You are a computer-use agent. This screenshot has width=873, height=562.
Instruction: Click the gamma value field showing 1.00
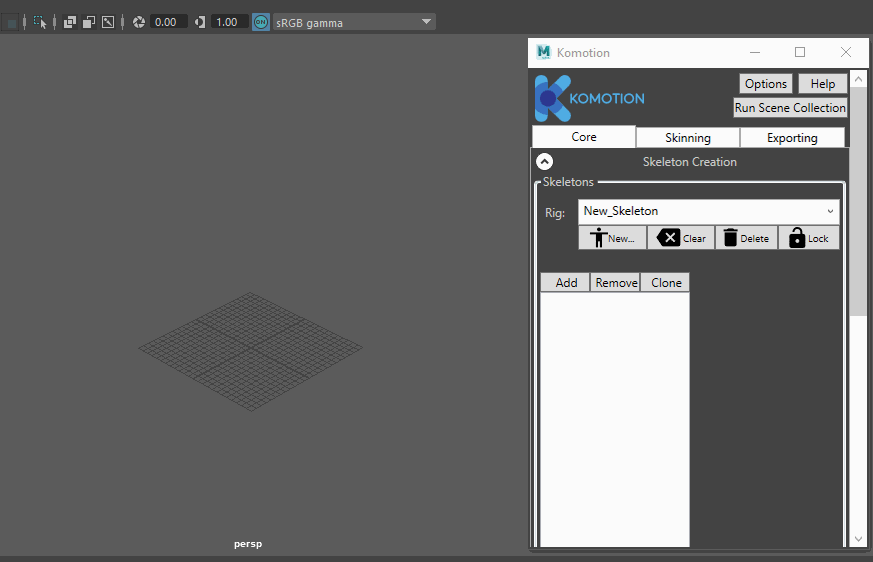pos(229,22)
